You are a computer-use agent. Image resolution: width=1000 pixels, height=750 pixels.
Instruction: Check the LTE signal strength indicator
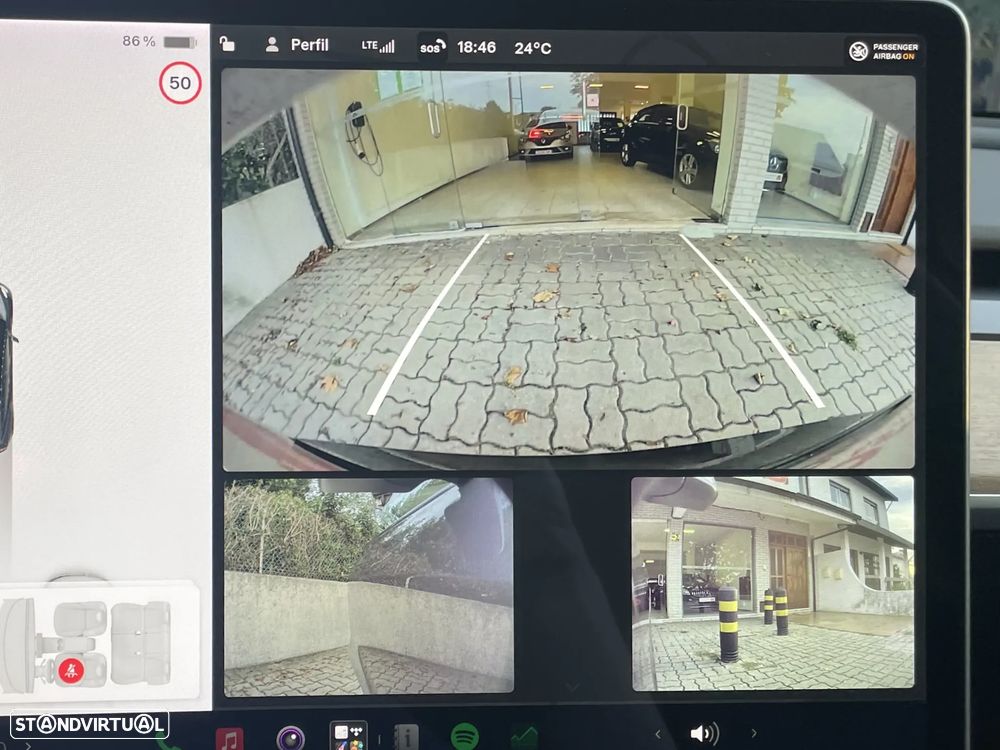tap(378, 46)
